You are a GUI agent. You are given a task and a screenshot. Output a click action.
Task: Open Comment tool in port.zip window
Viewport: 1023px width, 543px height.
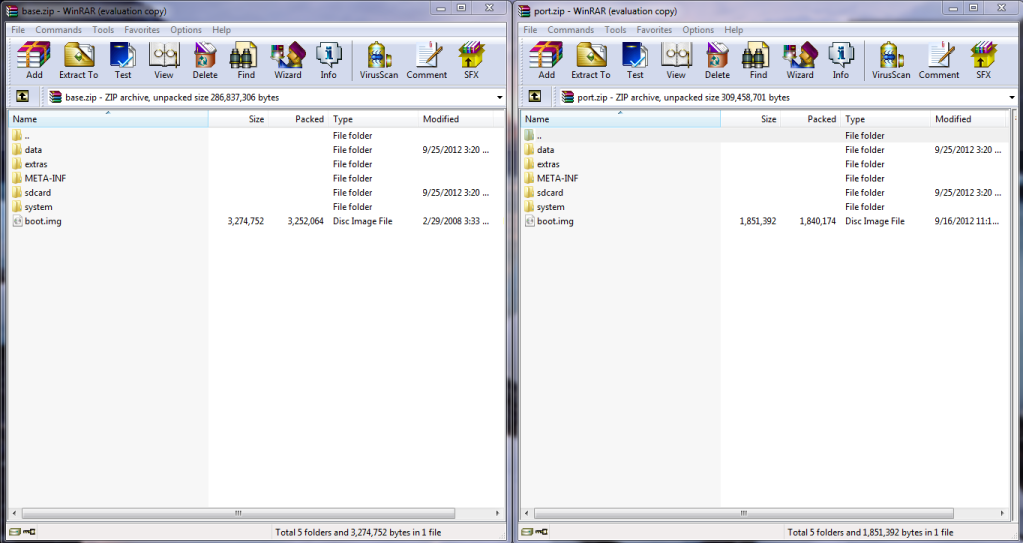click(x=938, y=60)
